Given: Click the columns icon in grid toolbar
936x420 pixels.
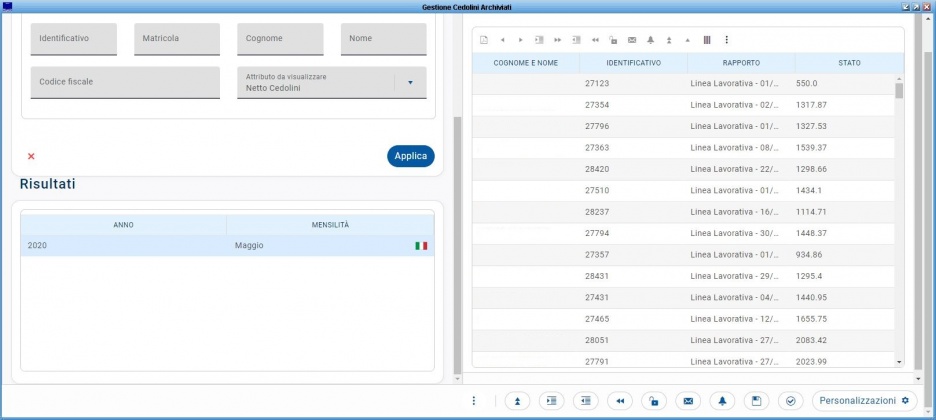Looking at the screenshot, I should pos(707,40).
